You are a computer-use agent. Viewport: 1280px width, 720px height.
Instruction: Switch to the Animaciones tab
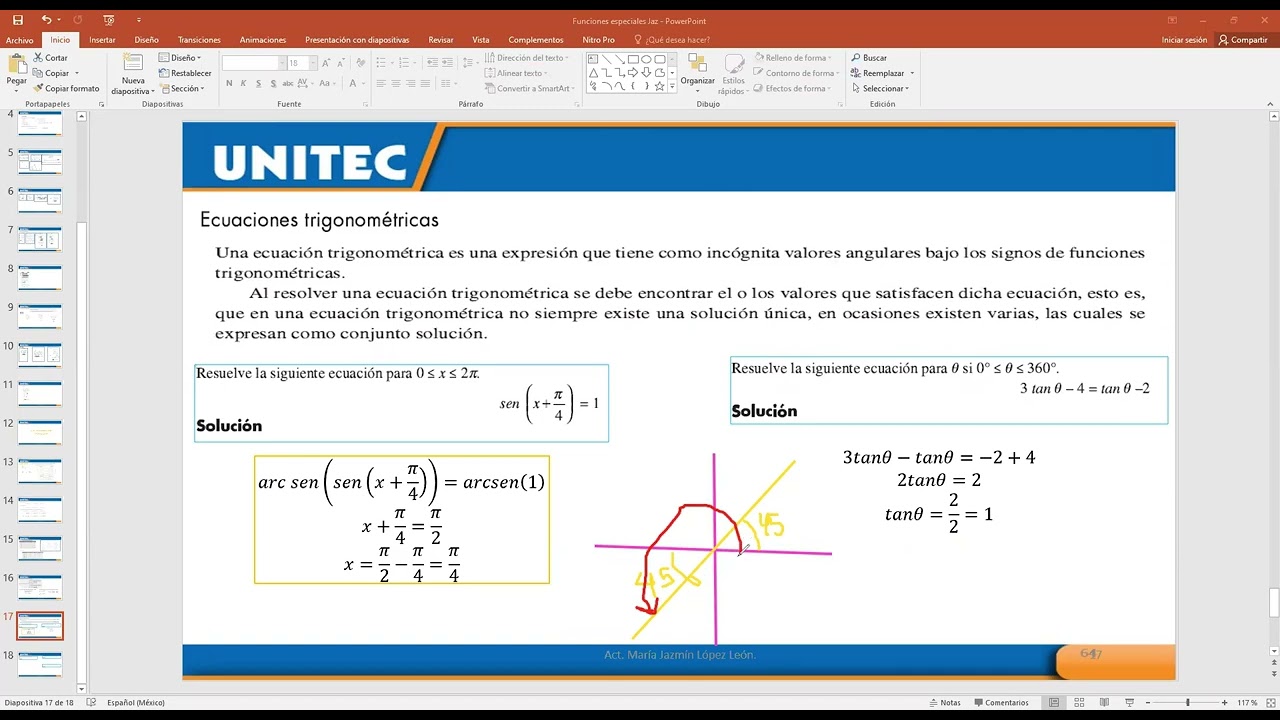[x=263, y=40]
